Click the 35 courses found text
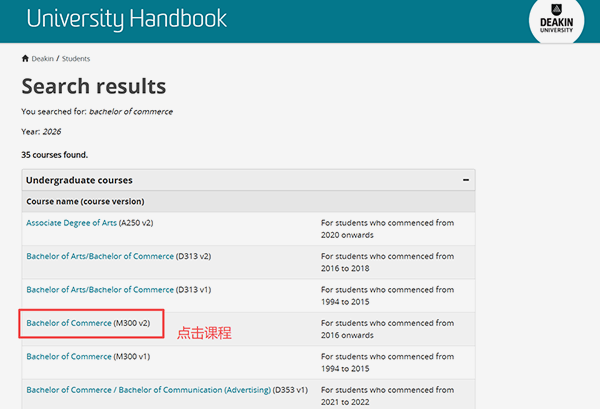This screenshot has height=409, width=600. click(x=55, y=155)
